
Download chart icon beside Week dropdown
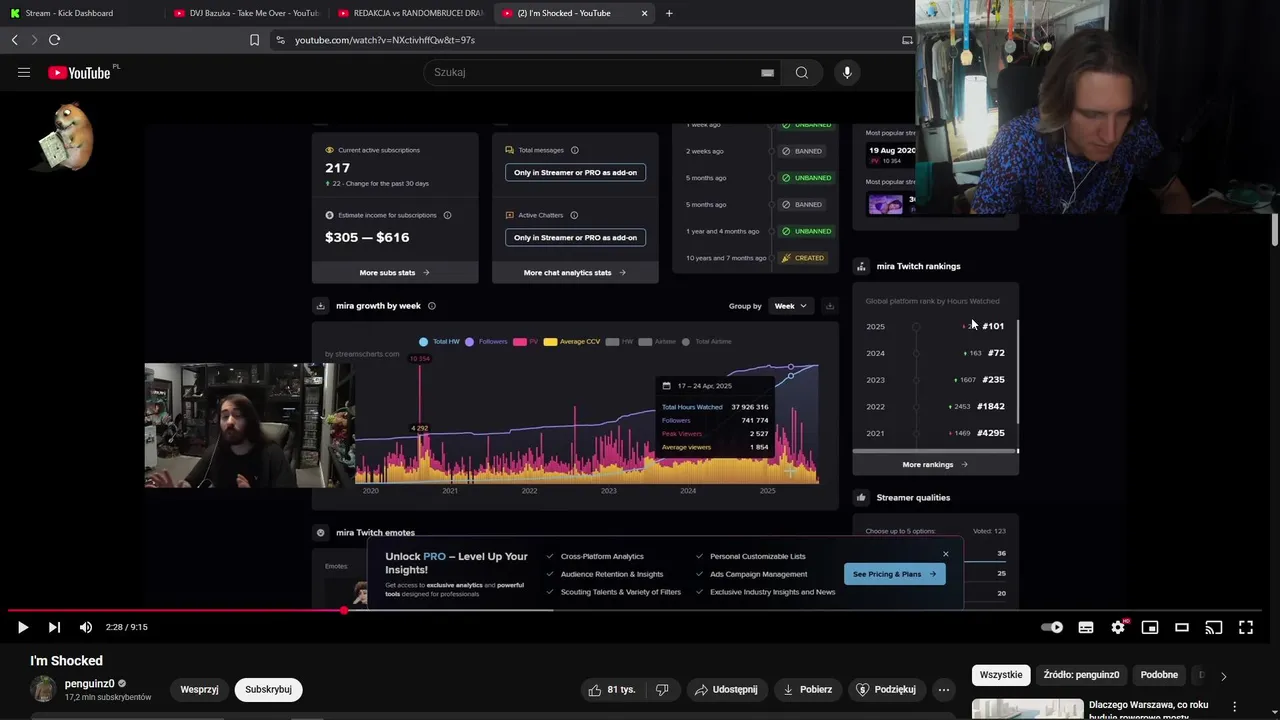click(x=829, y=306)
